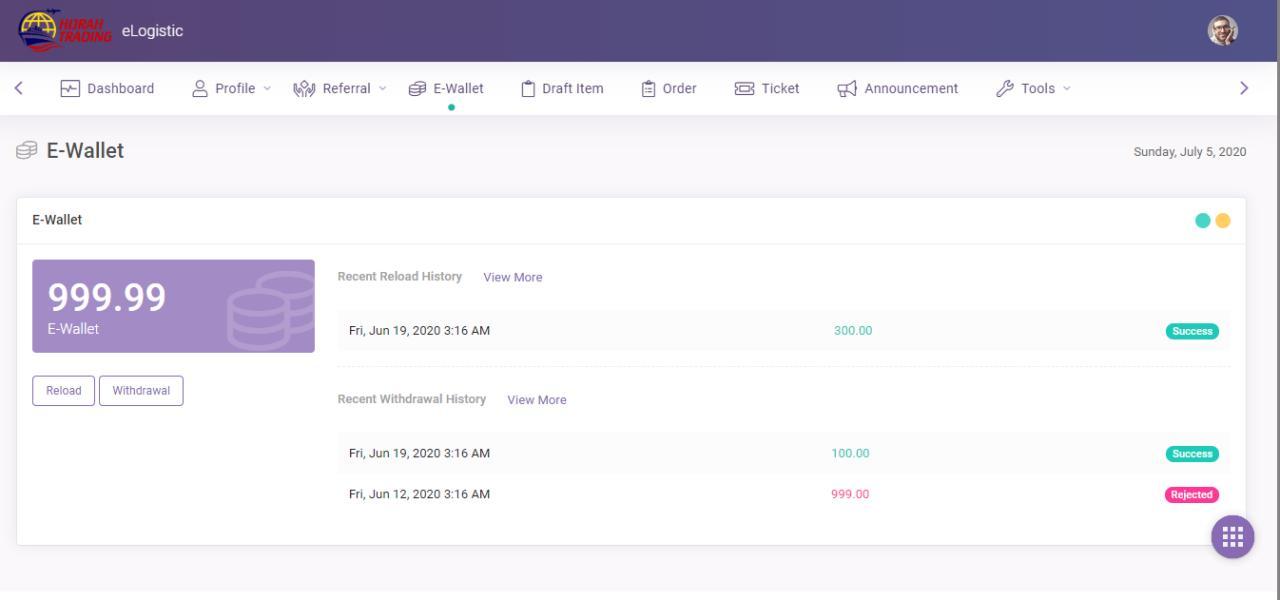Open the Order tab
1280x600 pixels.
pos(668,88)
